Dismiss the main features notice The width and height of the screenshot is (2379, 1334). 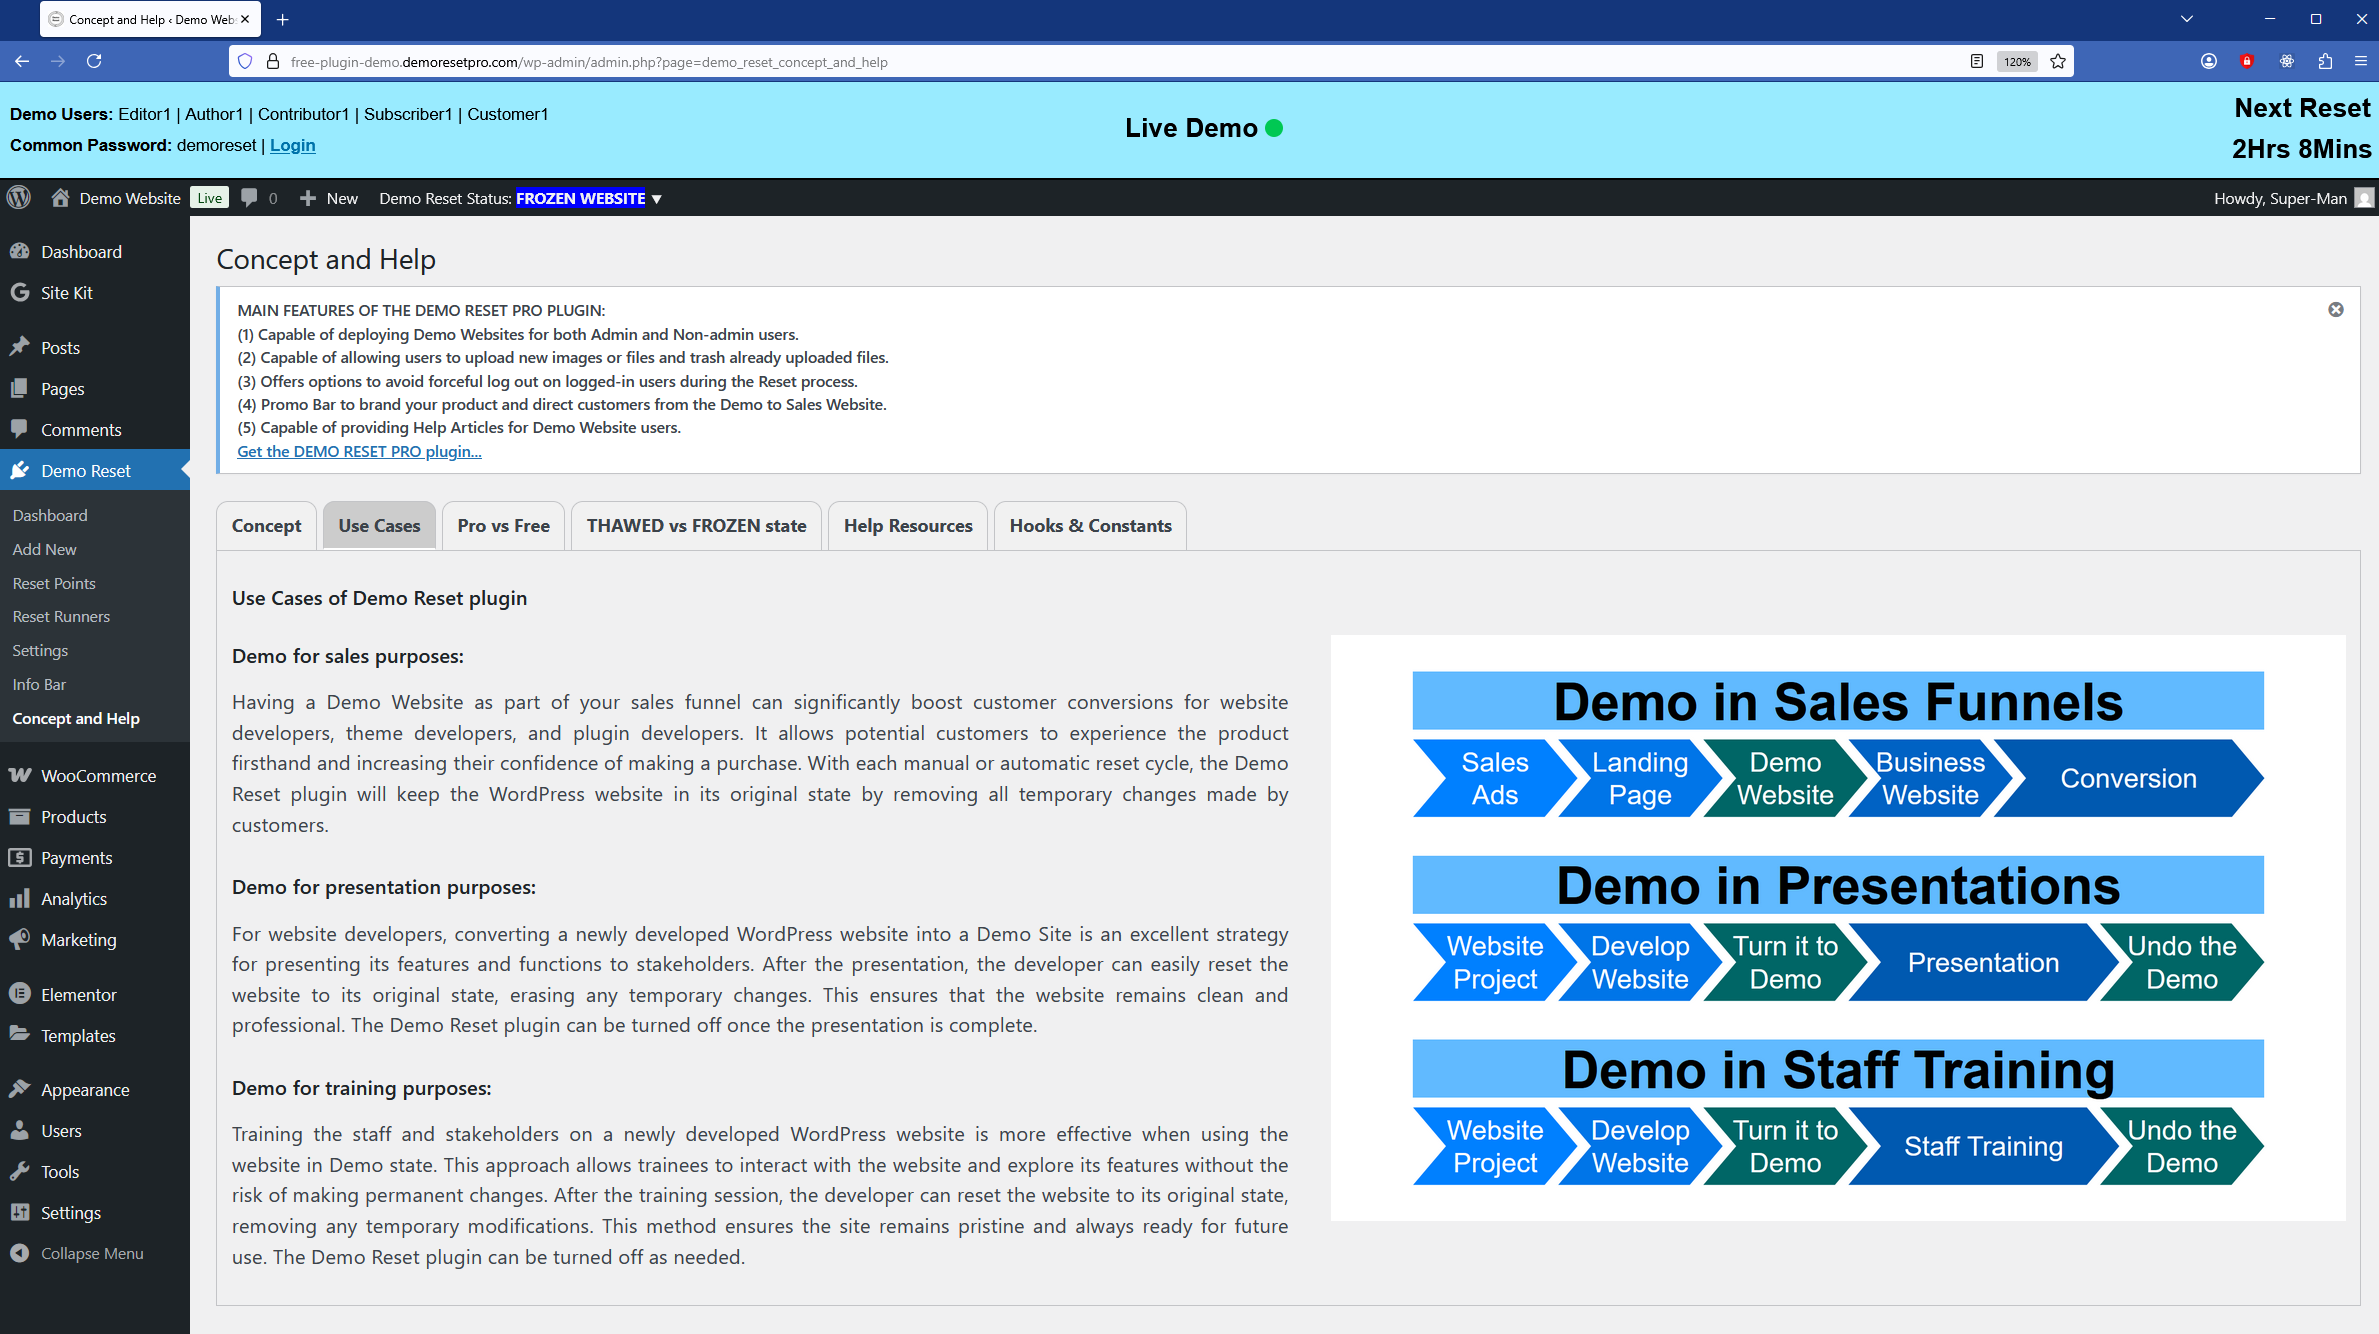click(2336, 310)
